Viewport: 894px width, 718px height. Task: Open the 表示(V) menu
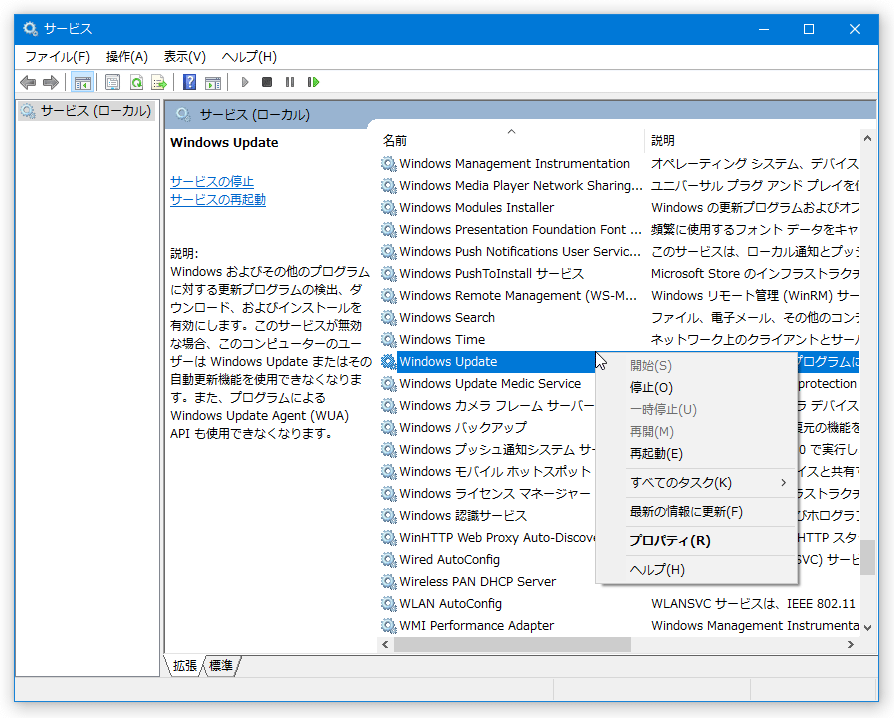coord(184,57)
